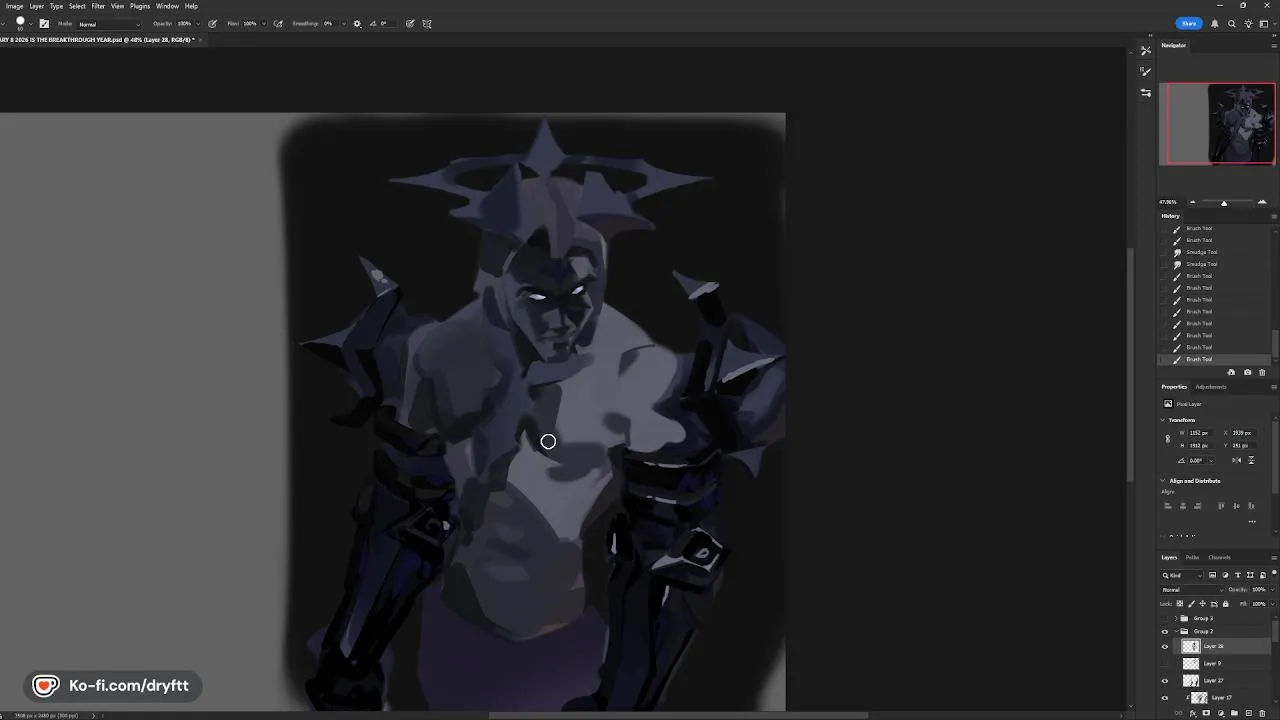Viewport: 1280px width, 720px height.
Task: Open the History panel menu
Action: (1273, 216)
